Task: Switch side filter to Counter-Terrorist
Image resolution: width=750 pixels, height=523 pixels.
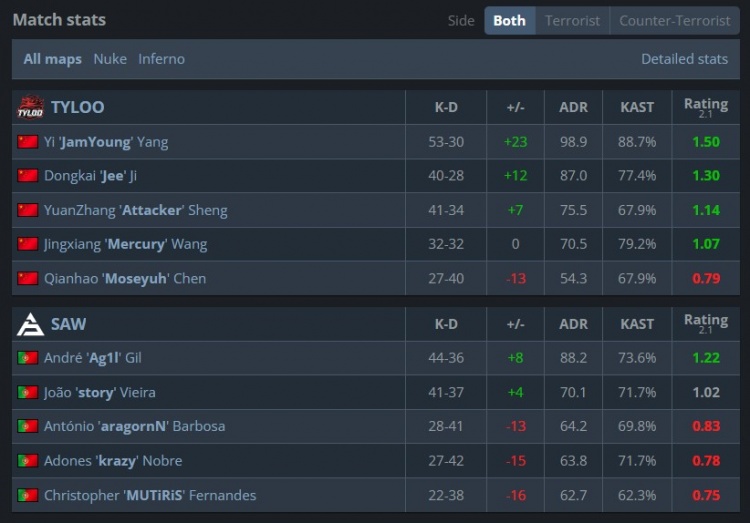Action: point(675,20)
